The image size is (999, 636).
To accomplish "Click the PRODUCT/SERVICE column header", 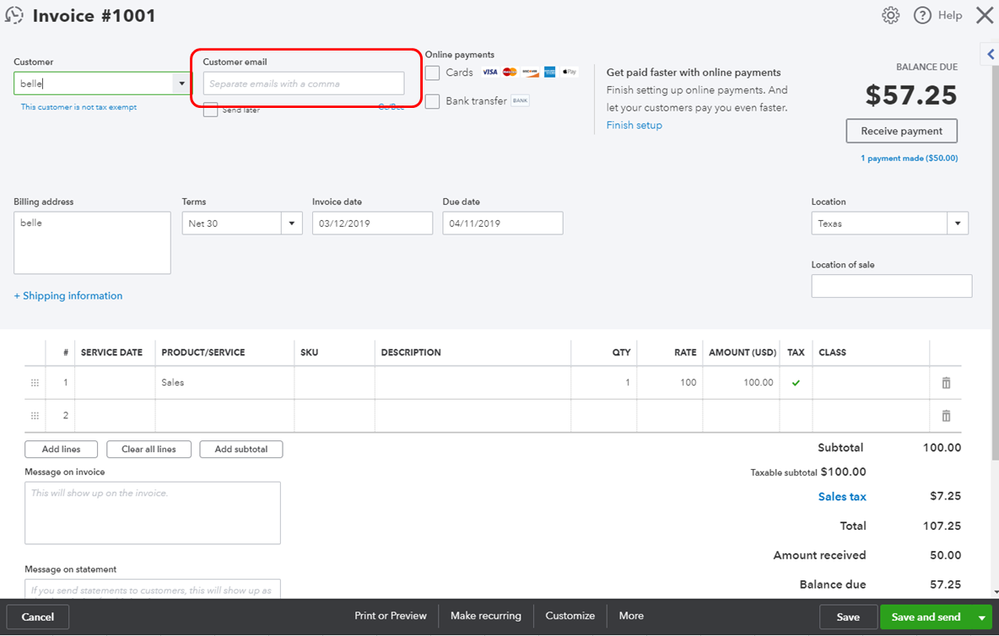I will (x=203, y=352).
